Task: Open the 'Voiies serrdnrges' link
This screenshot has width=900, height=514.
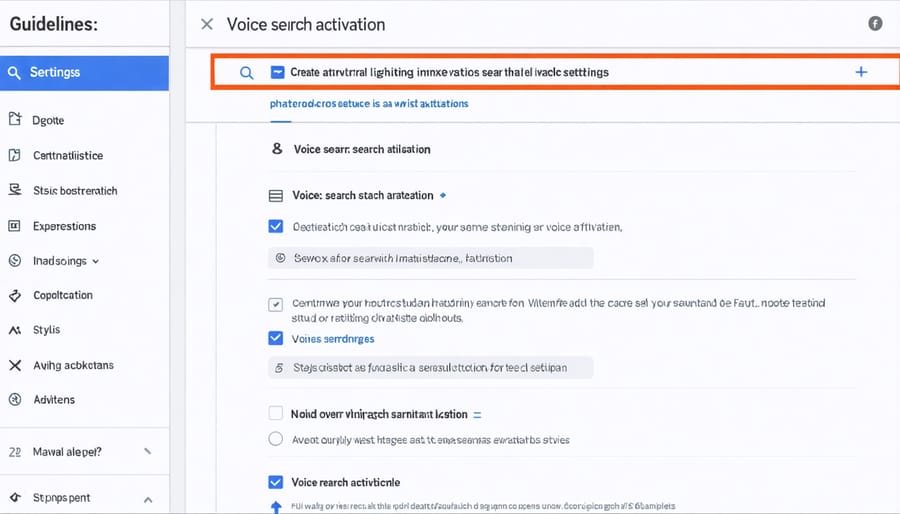Action: 333,339
